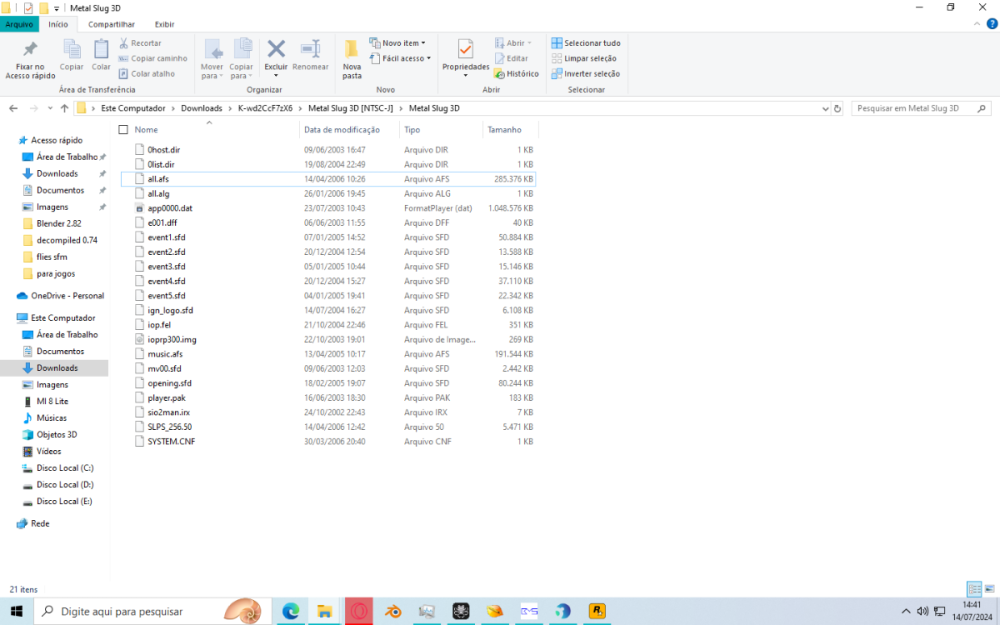Toggle the select-all checkbox beside Nome header

(x=123, y=130)
